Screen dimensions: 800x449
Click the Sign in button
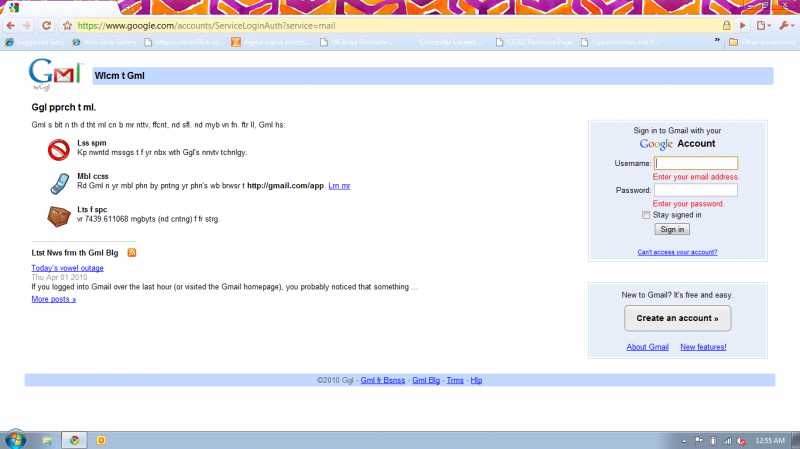[672, 230]
